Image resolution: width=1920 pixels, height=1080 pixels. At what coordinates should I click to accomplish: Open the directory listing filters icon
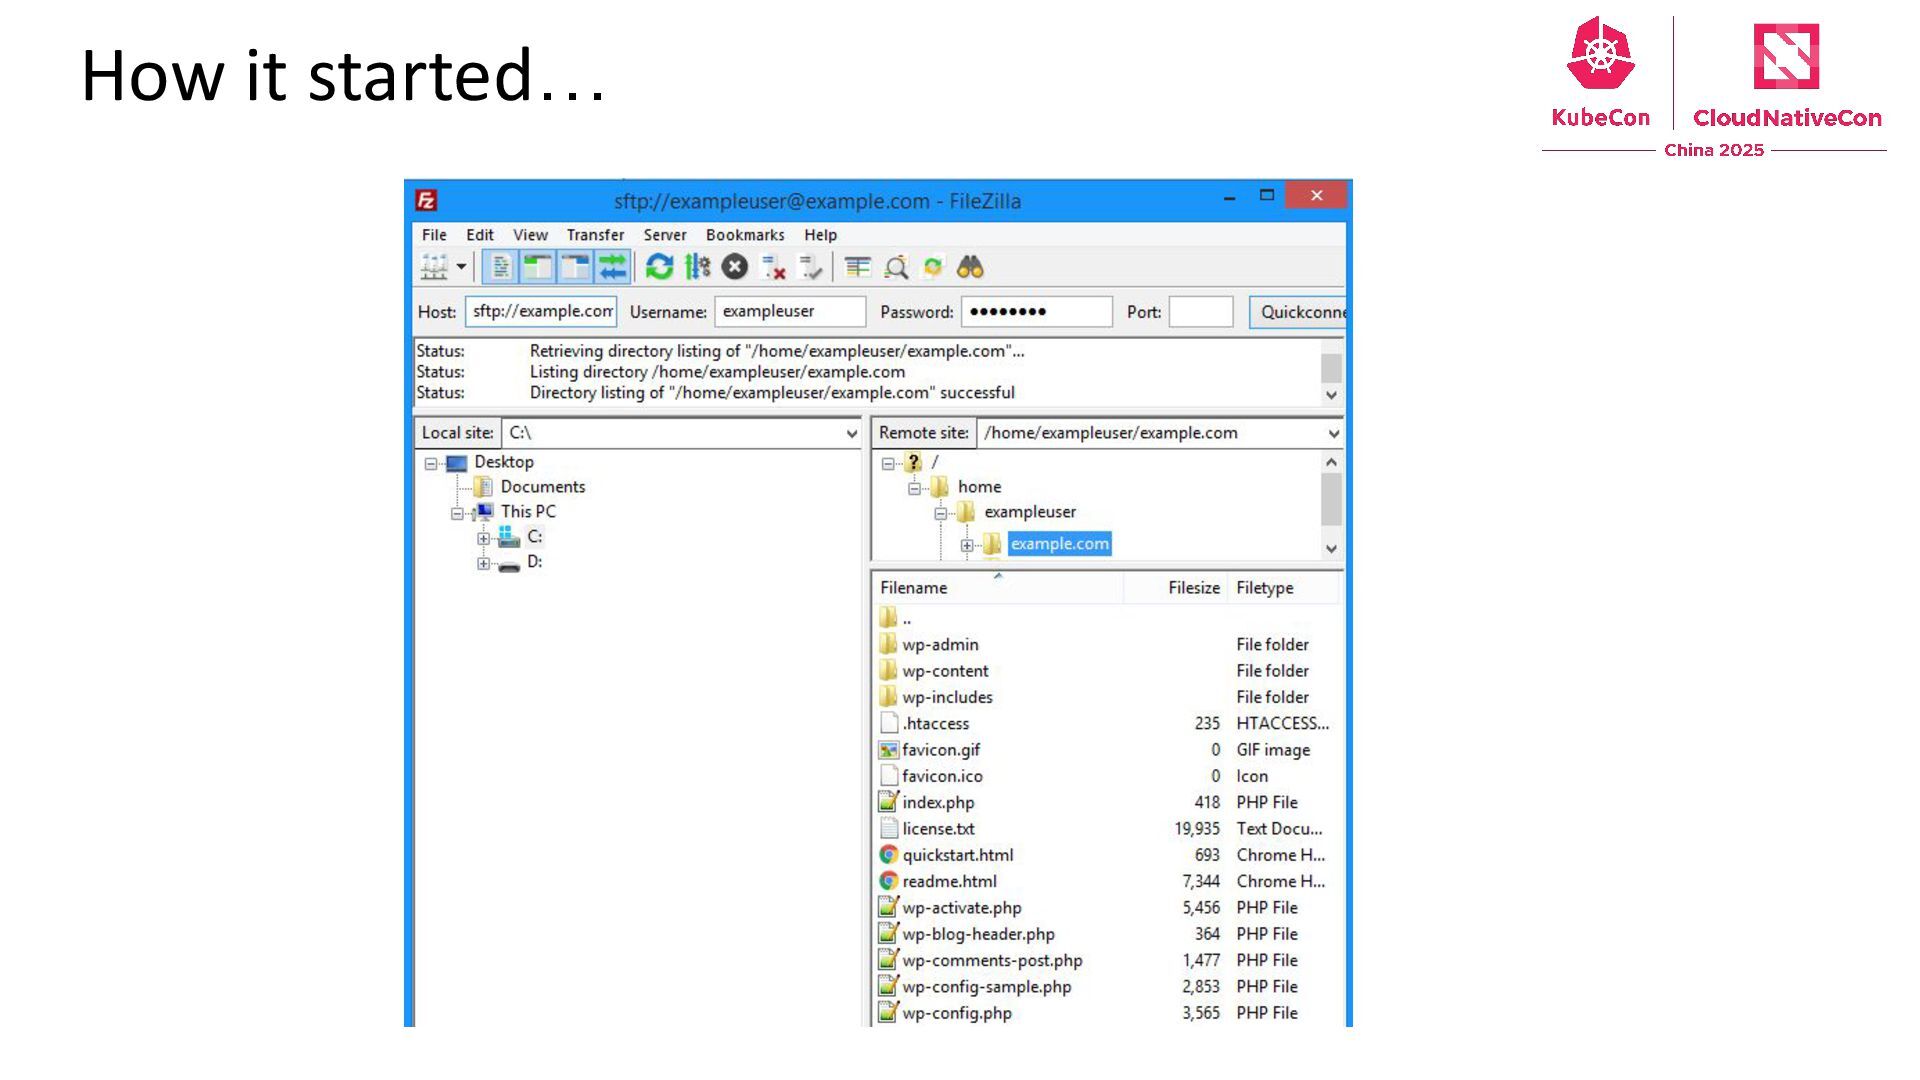click(x=857, y=267)
